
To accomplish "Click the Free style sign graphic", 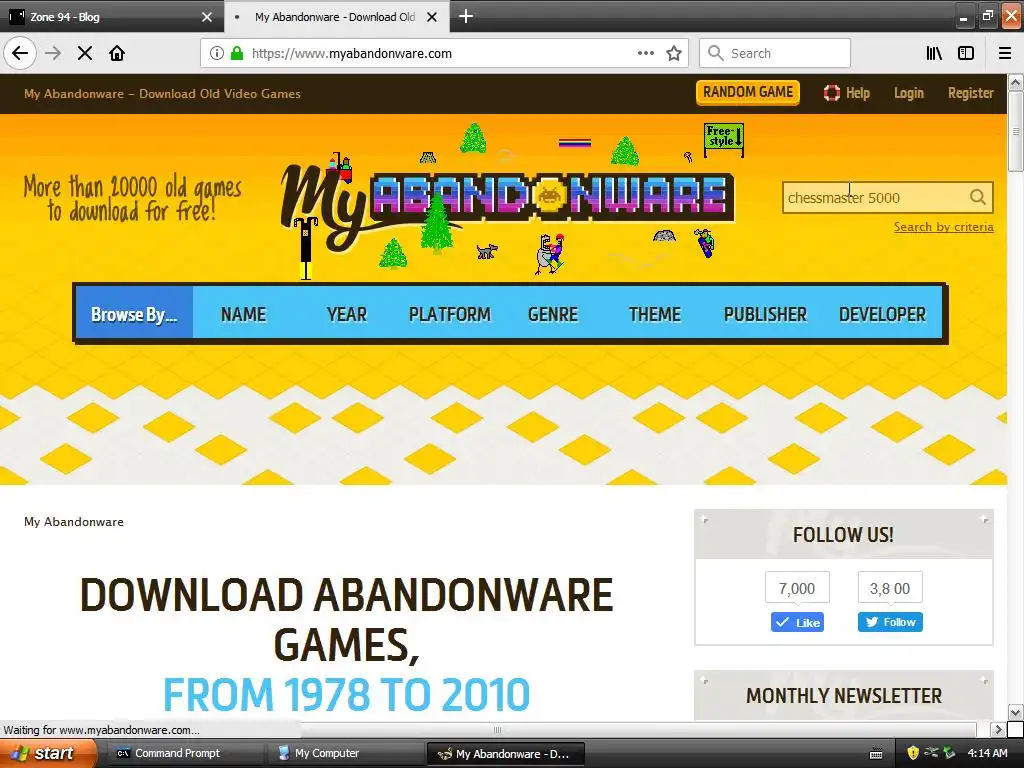I will (724, 140).
